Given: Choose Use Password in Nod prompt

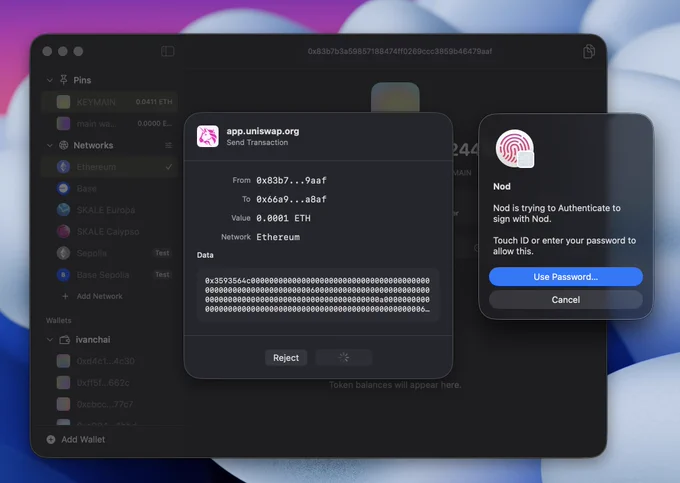Looking at the screenshot, I should [566, 277].
